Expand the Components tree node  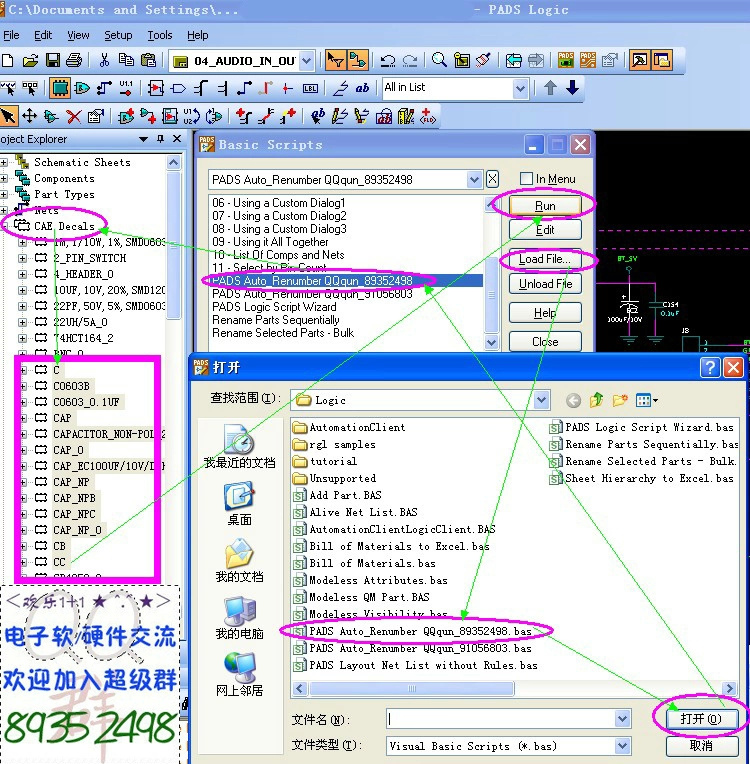point(4,178)
